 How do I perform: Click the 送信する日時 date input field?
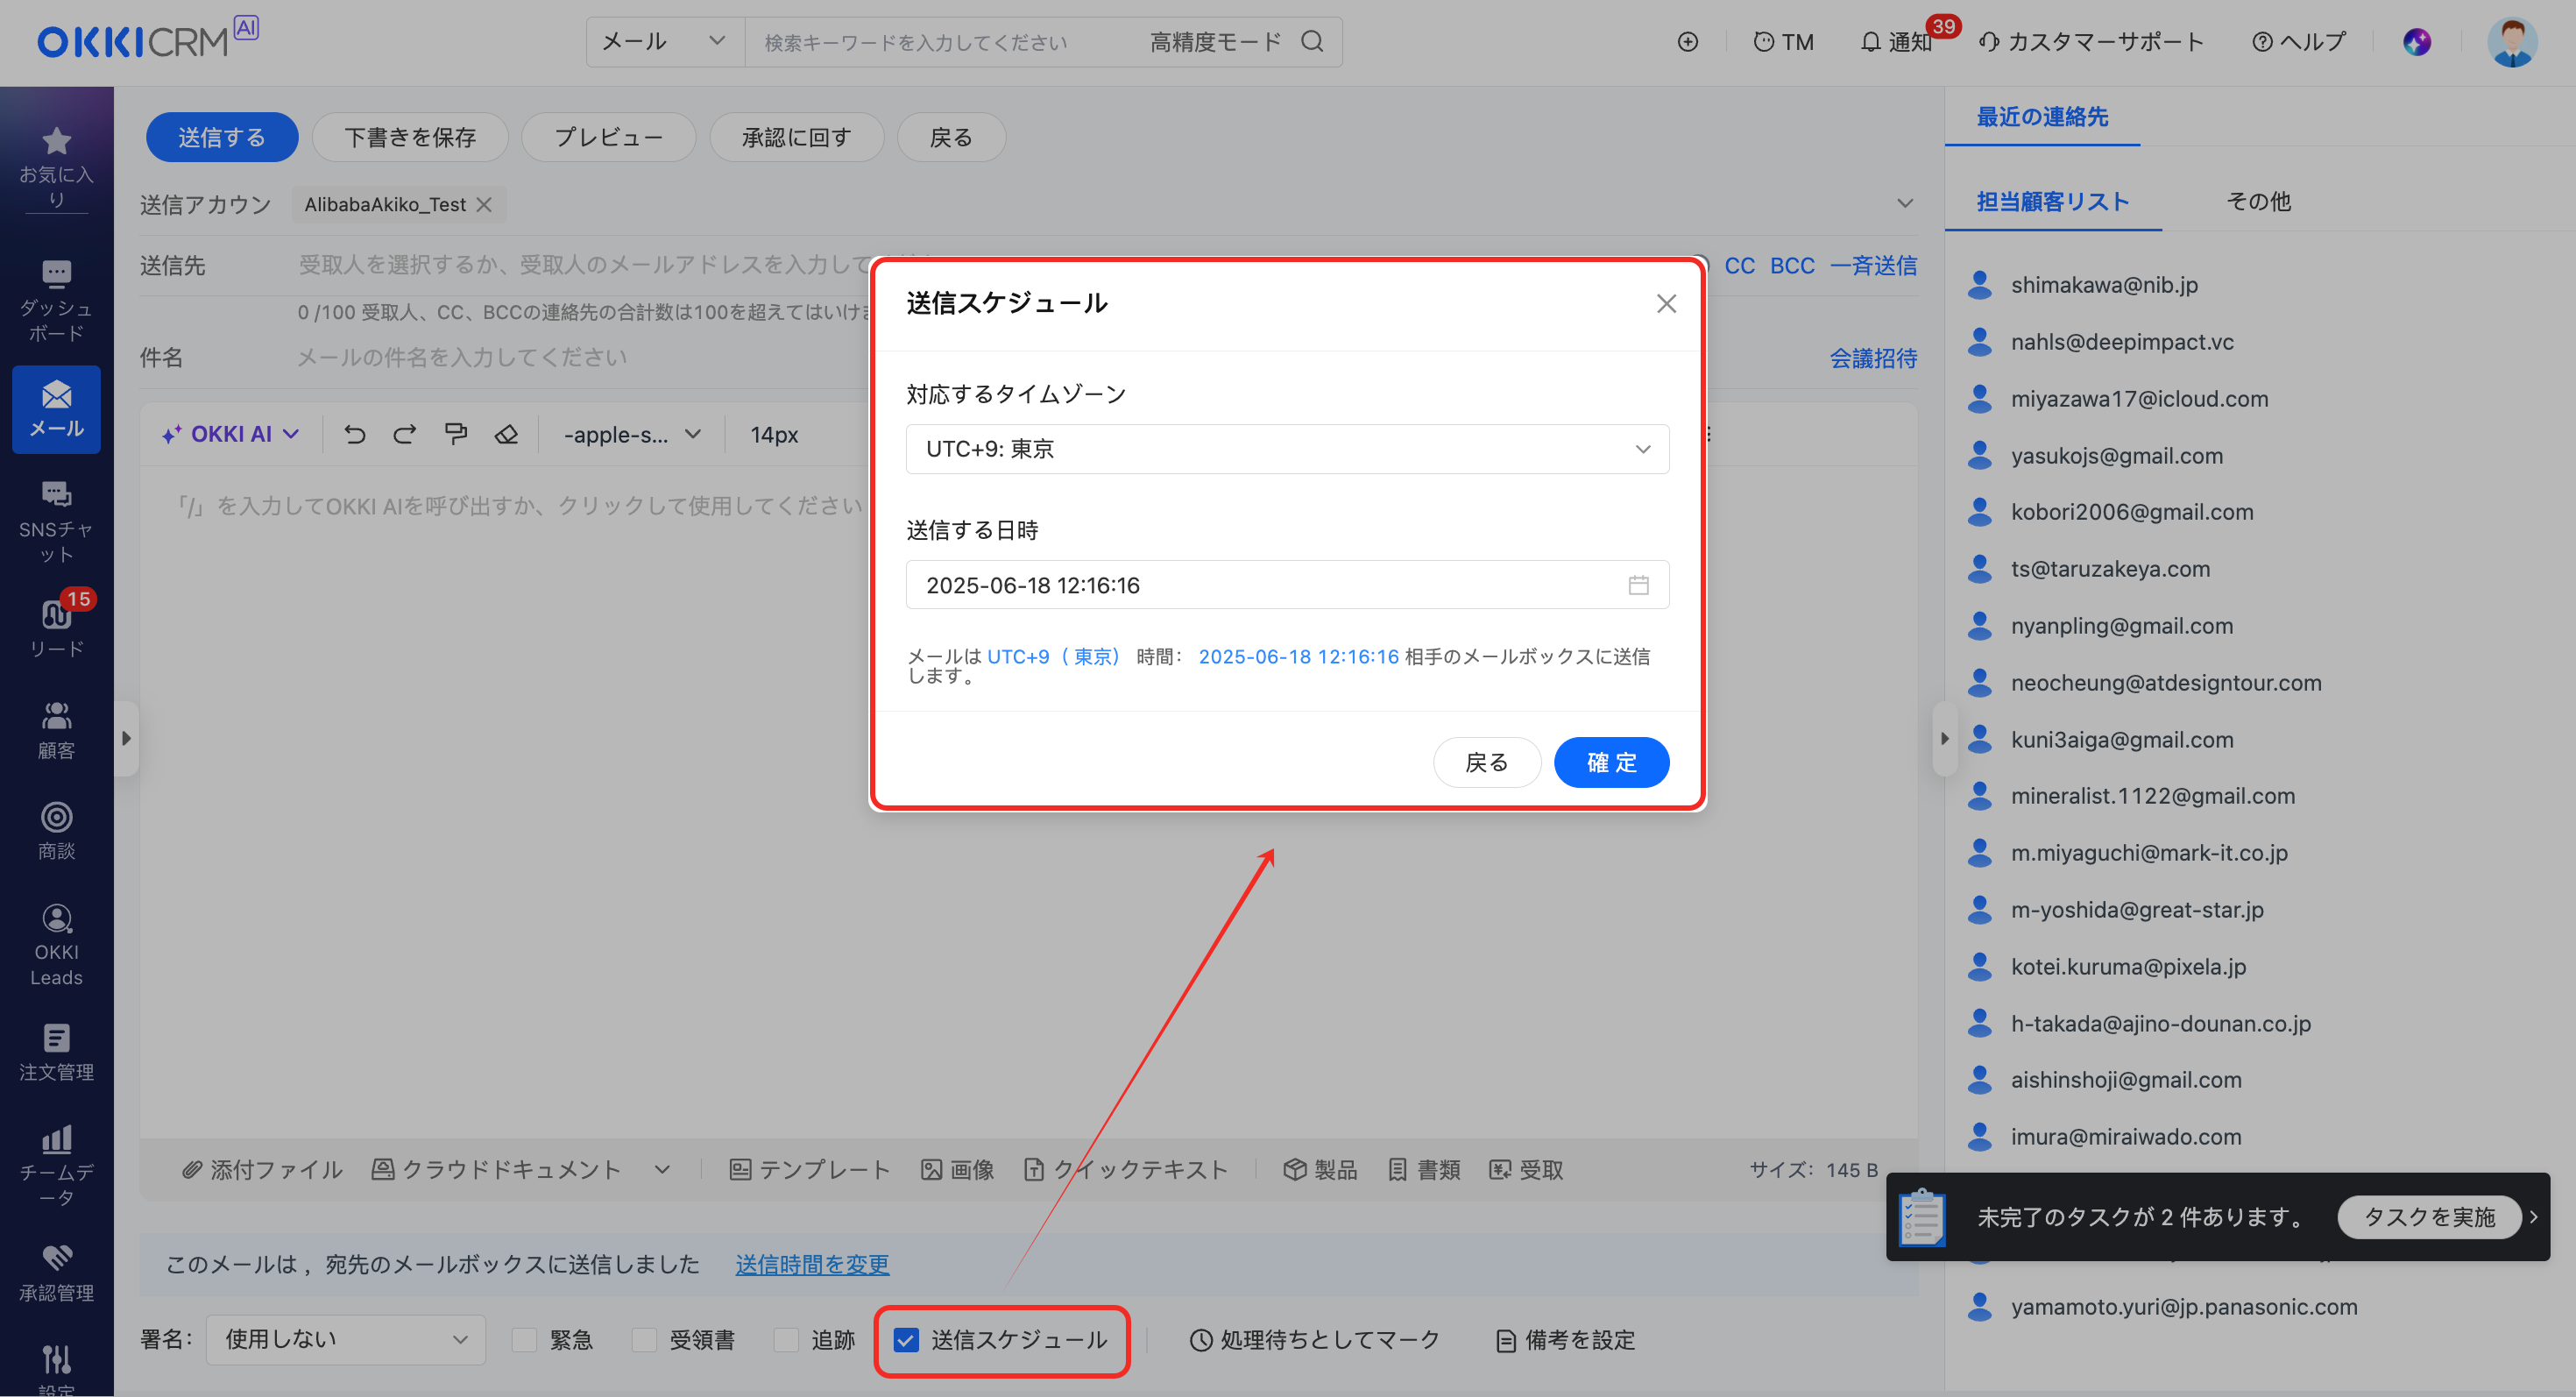1287,585
